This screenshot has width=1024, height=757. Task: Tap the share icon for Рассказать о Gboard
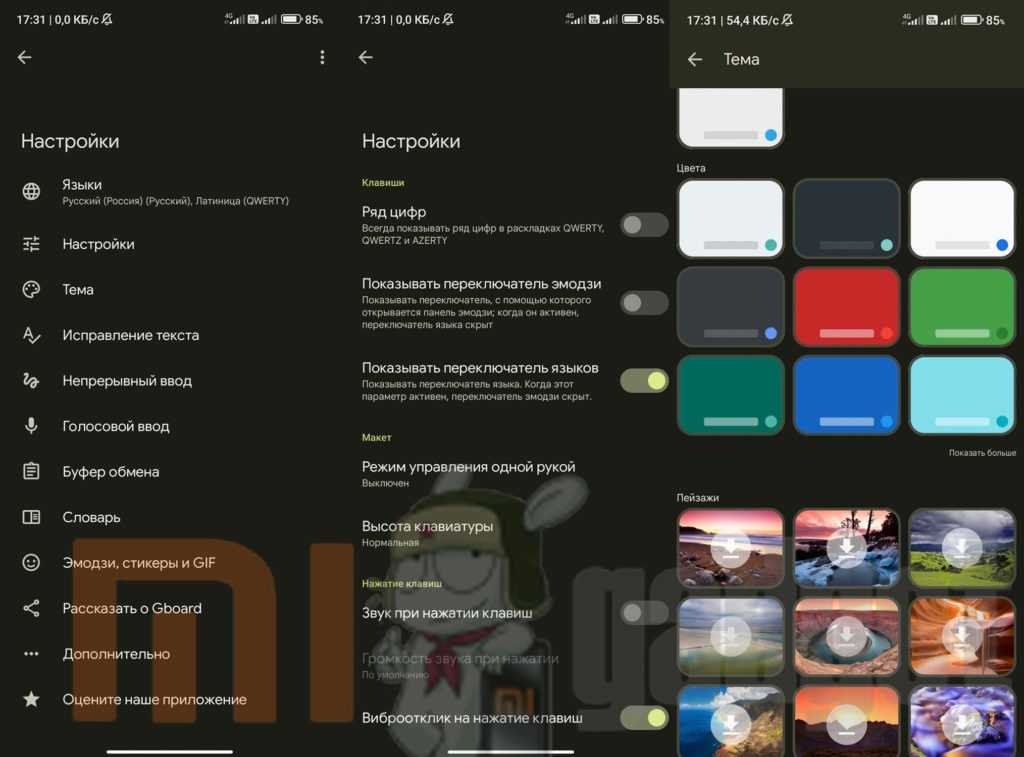[x=32, y=608]
